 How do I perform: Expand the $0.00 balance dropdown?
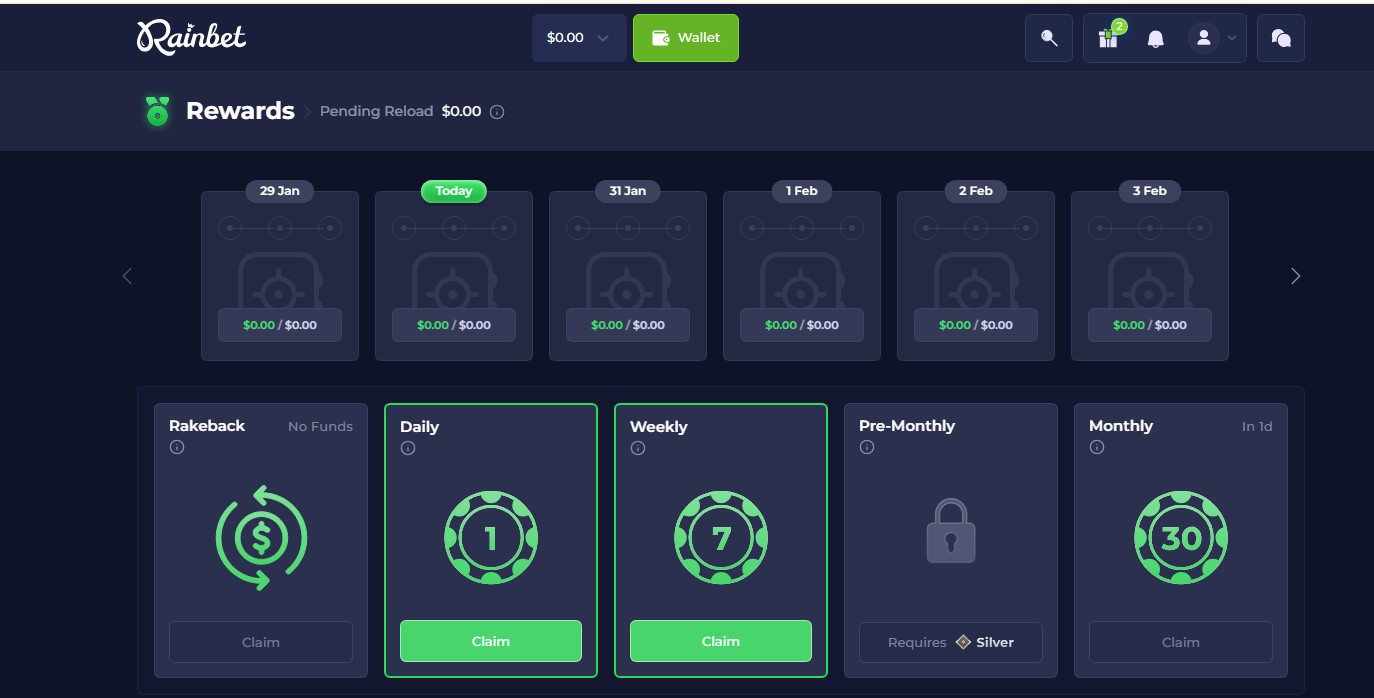coord(578,38)
